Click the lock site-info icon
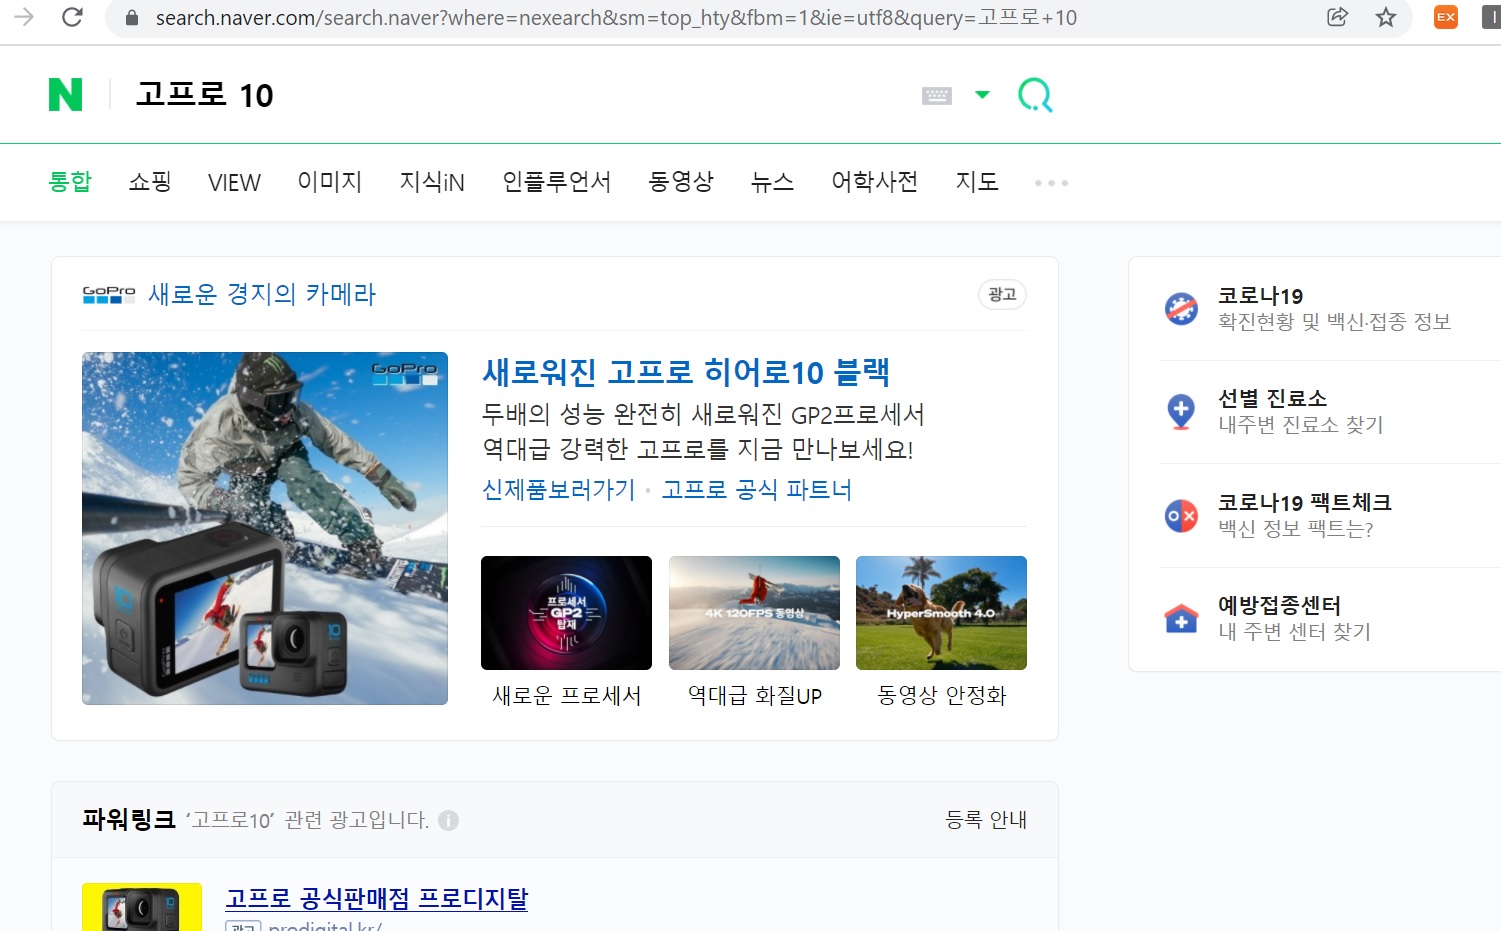The height and width of the screenshot is (931, 1501). point(131,18)
